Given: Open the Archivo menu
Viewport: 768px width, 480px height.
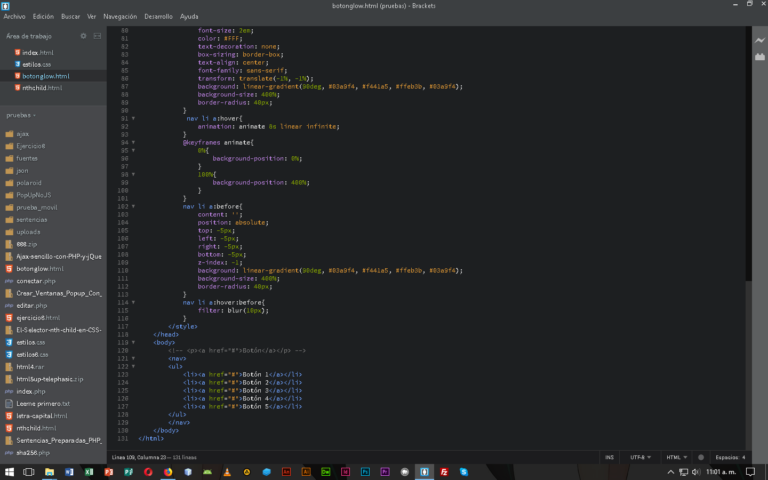Looking at the screenshot, I should coord(14,17).
